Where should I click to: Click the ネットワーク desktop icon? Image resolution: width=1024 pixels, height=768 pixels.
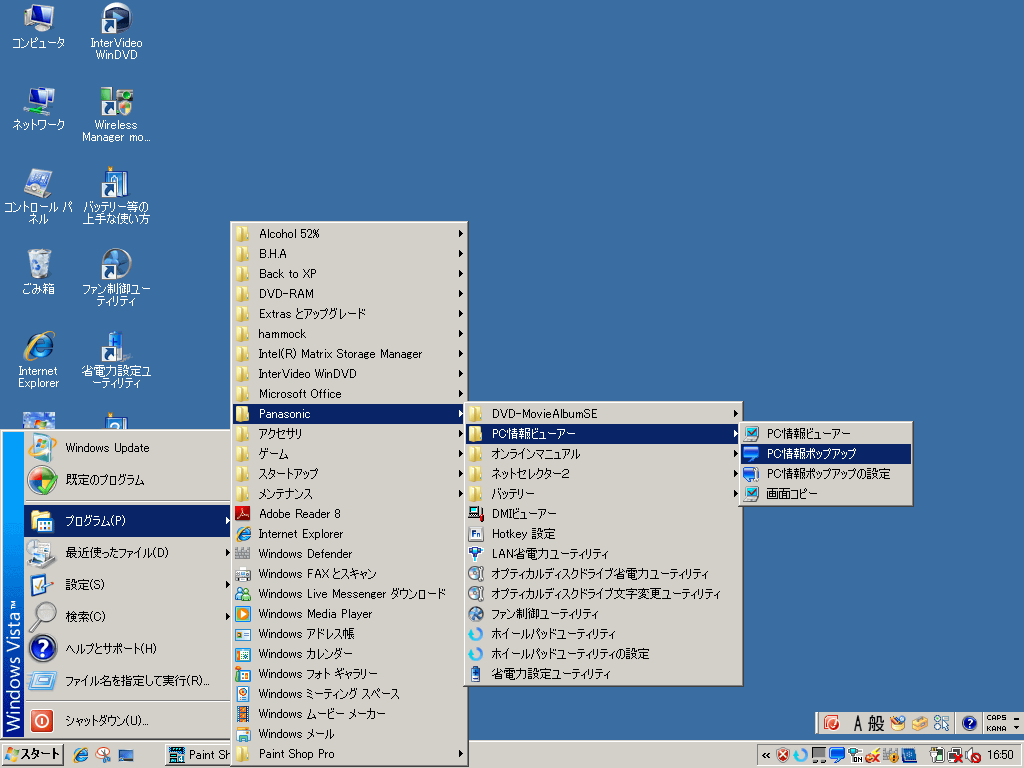click(x=39, y=108)
